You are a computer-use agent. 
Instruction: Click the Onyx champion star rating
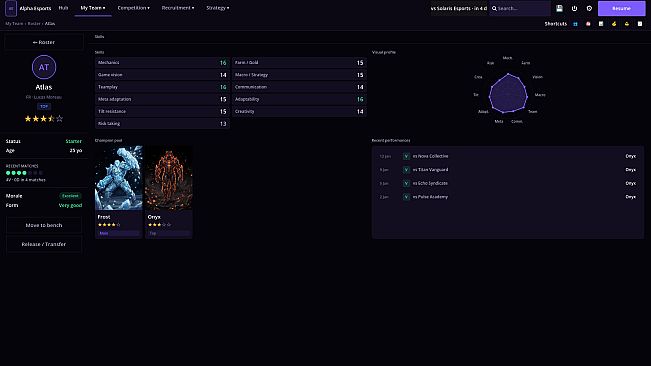[x=159, y=225]
